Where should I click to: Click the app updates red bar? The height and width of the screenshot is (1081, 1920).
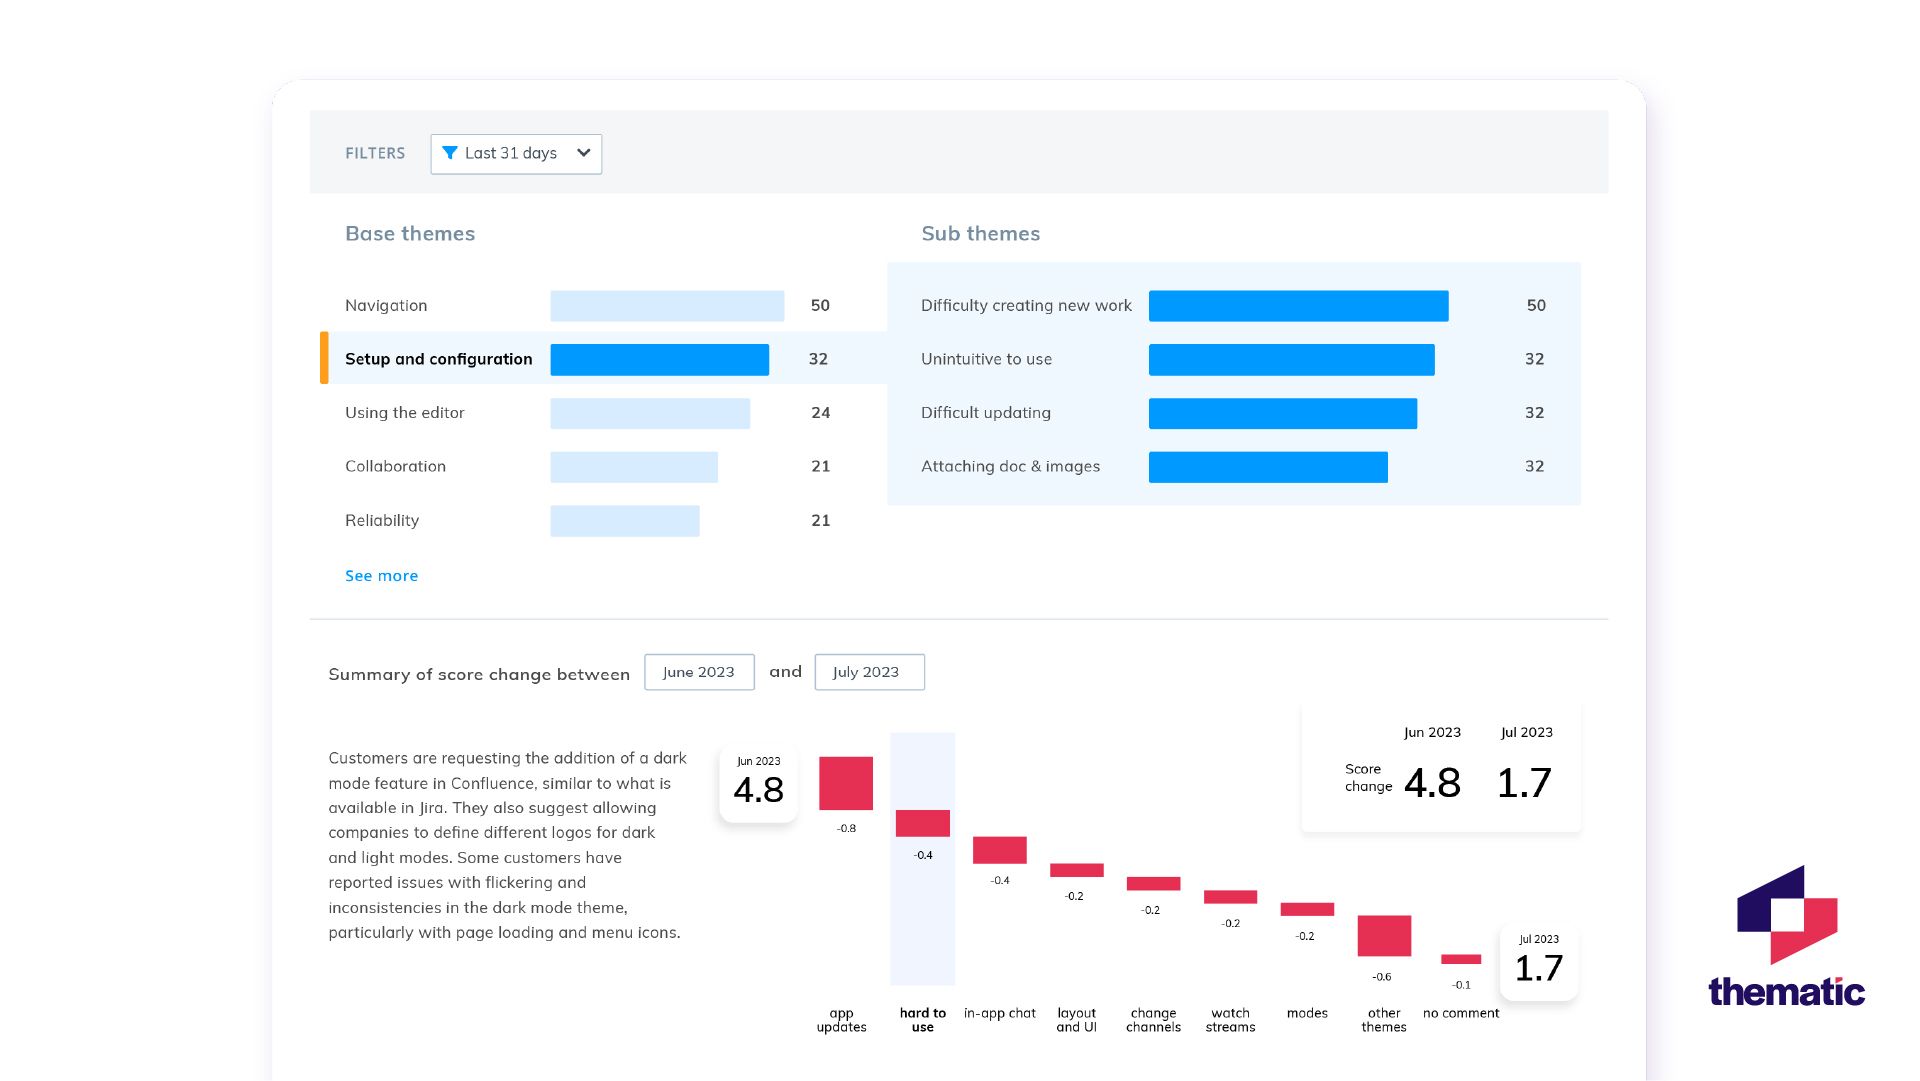point(845,783)
